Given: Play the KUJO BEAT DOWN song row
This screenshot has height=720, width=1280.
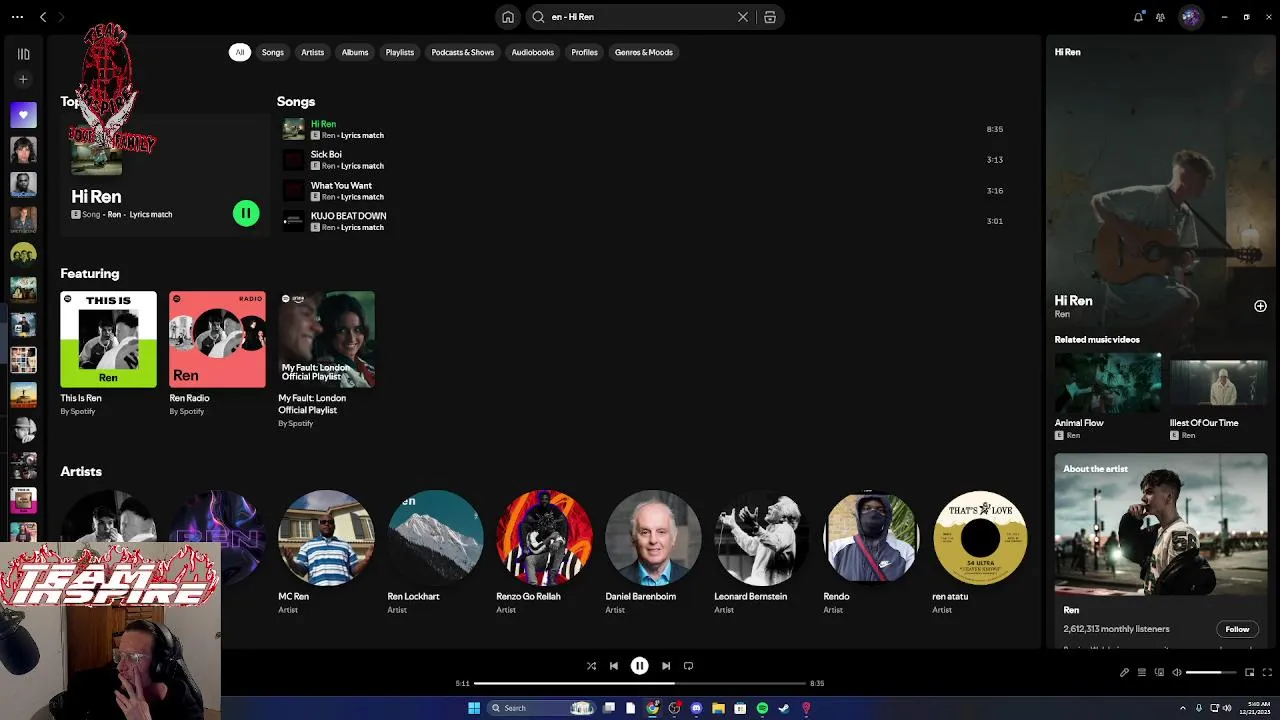Looking at the screenshot, I should (x=642, y=221).
